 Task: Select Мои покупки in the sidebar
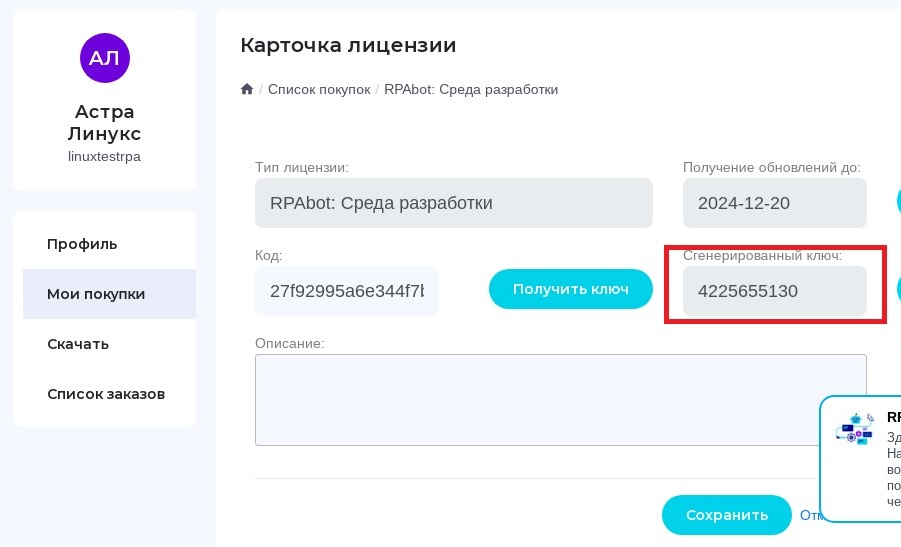pos(109,294)
